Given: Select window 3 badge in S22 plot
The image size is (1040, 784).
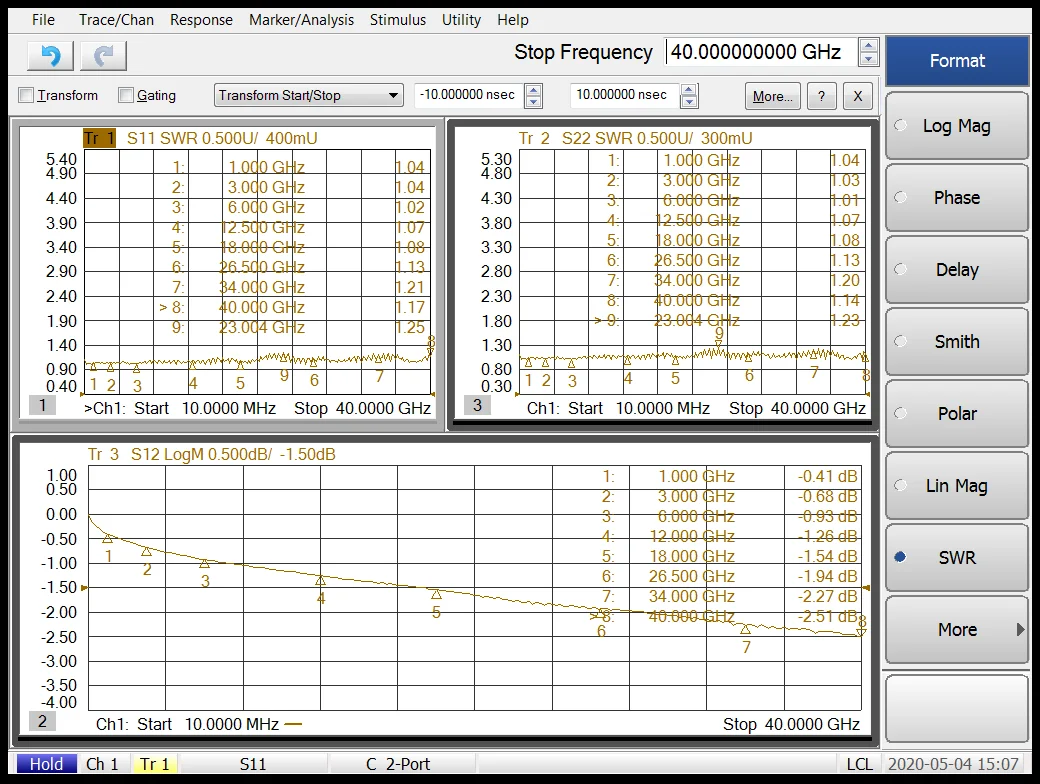Looking at the screenshot, I should coord(477,405).
